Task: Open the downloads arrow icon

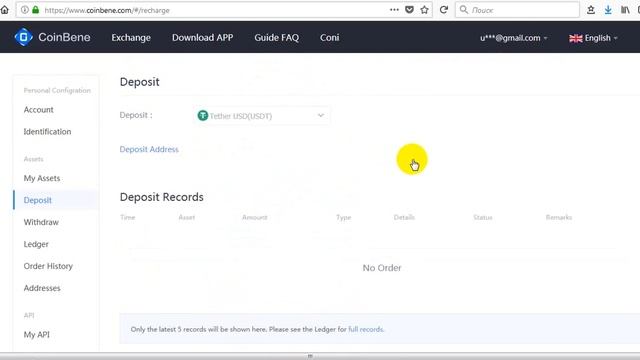Action: 608,10
